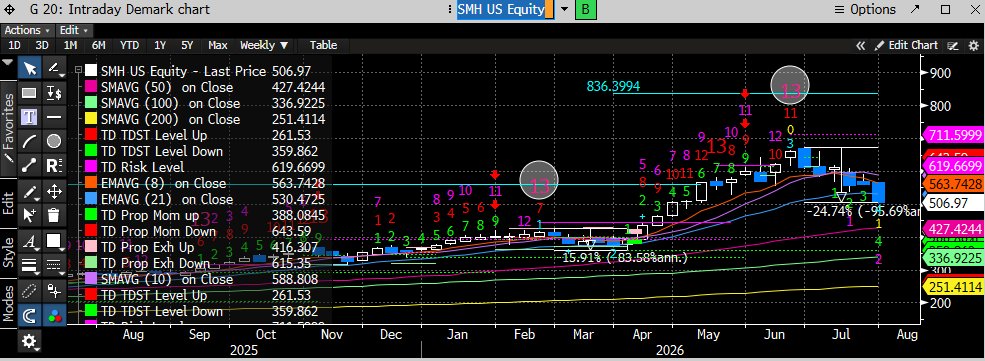Set chart range to 3D
This screenshot has width=985, height=361.
coord(41,45)
